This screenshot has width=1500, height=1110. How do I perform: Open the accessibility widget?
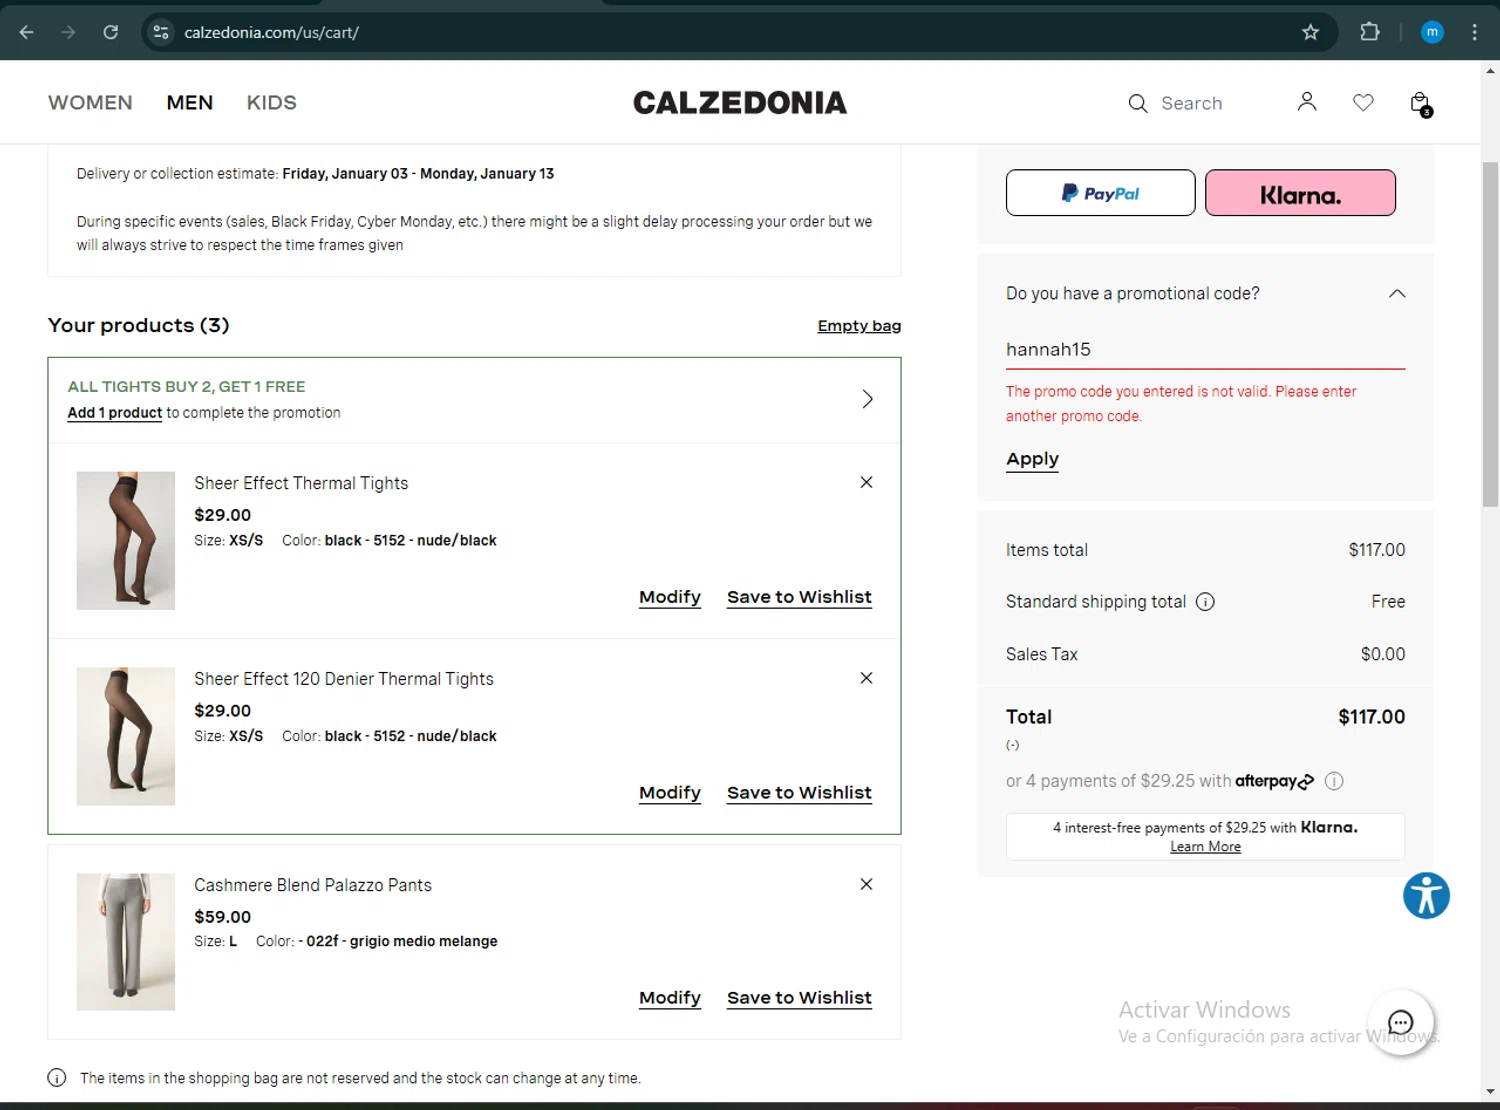pyautogui.click(x=1426, y=895)
